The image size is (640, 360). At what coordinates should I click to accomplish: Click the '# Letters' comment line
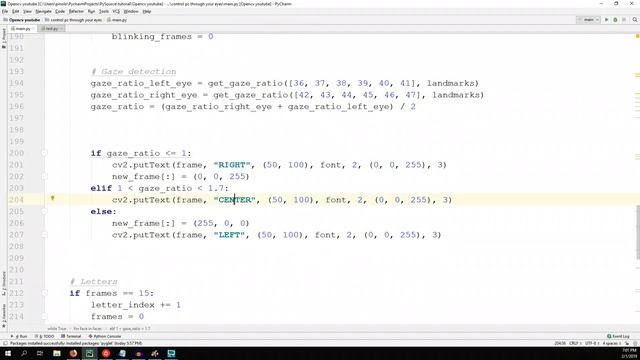93,282
